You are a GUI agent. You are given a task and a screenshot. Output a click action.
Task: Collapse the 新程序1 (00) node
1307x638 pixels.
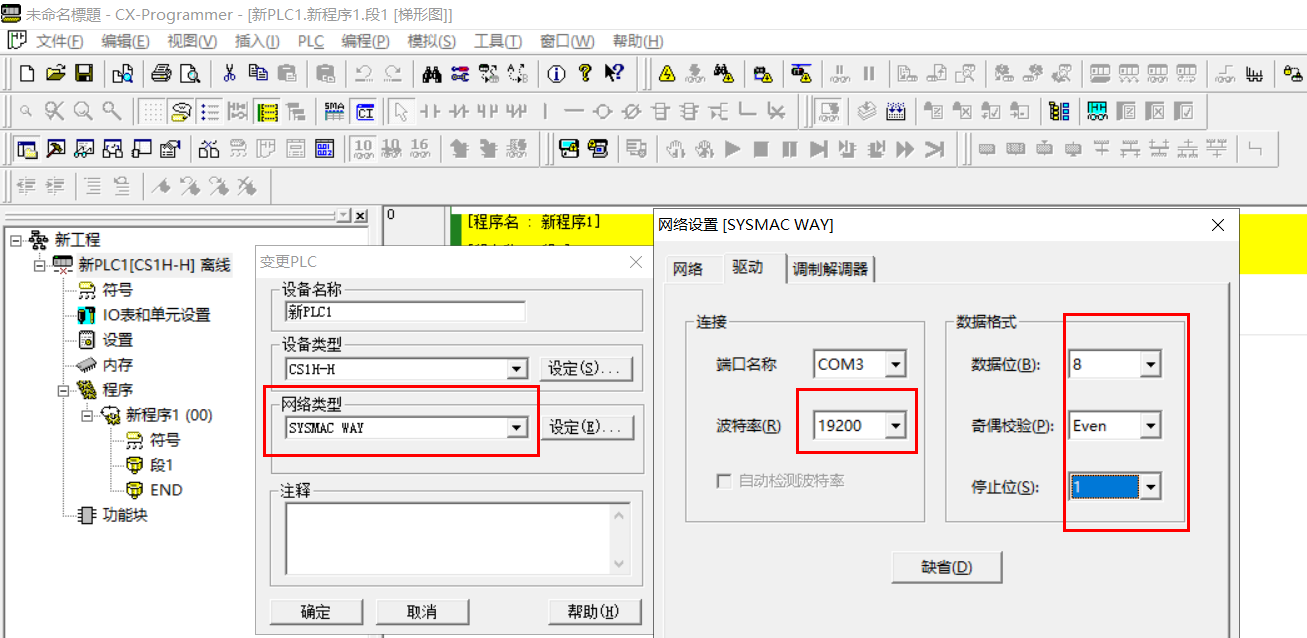(x=88, y=415)
